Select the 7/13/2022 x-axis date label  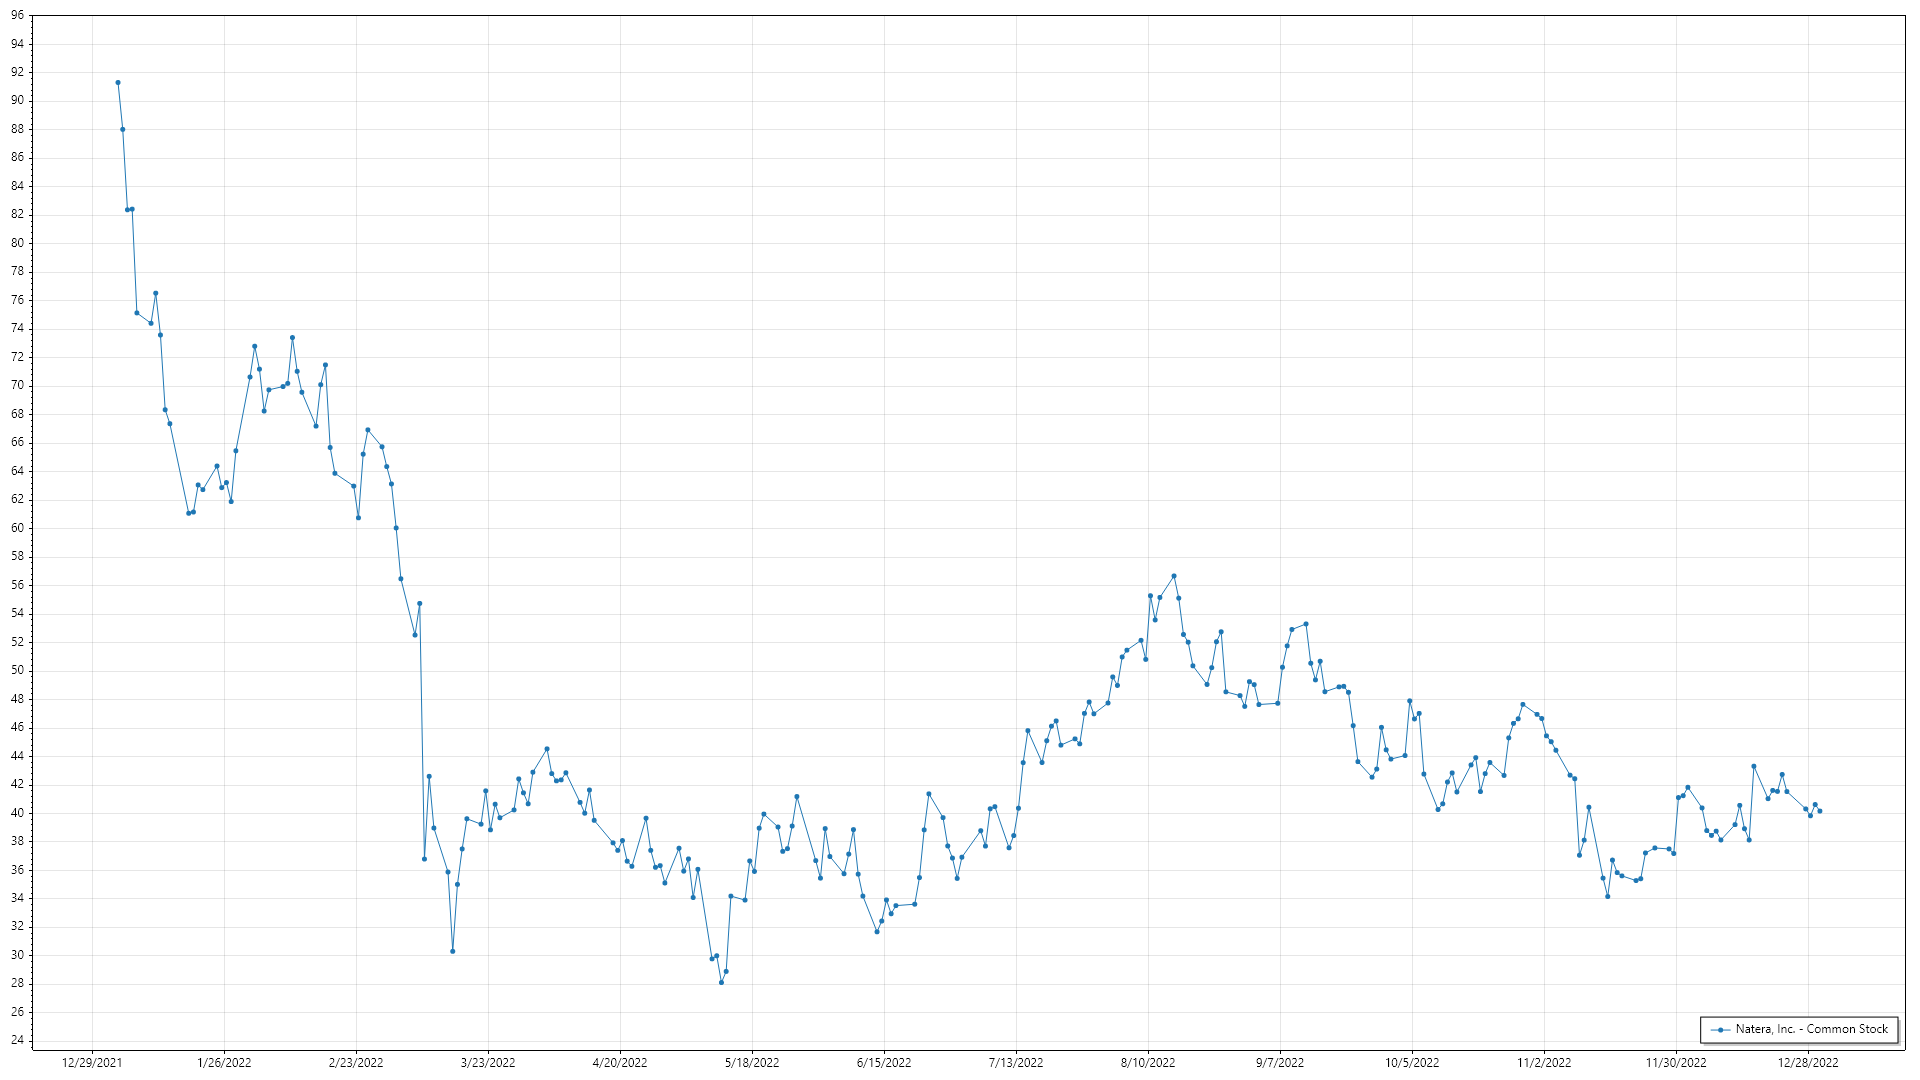click(x=1016, y=1062)
